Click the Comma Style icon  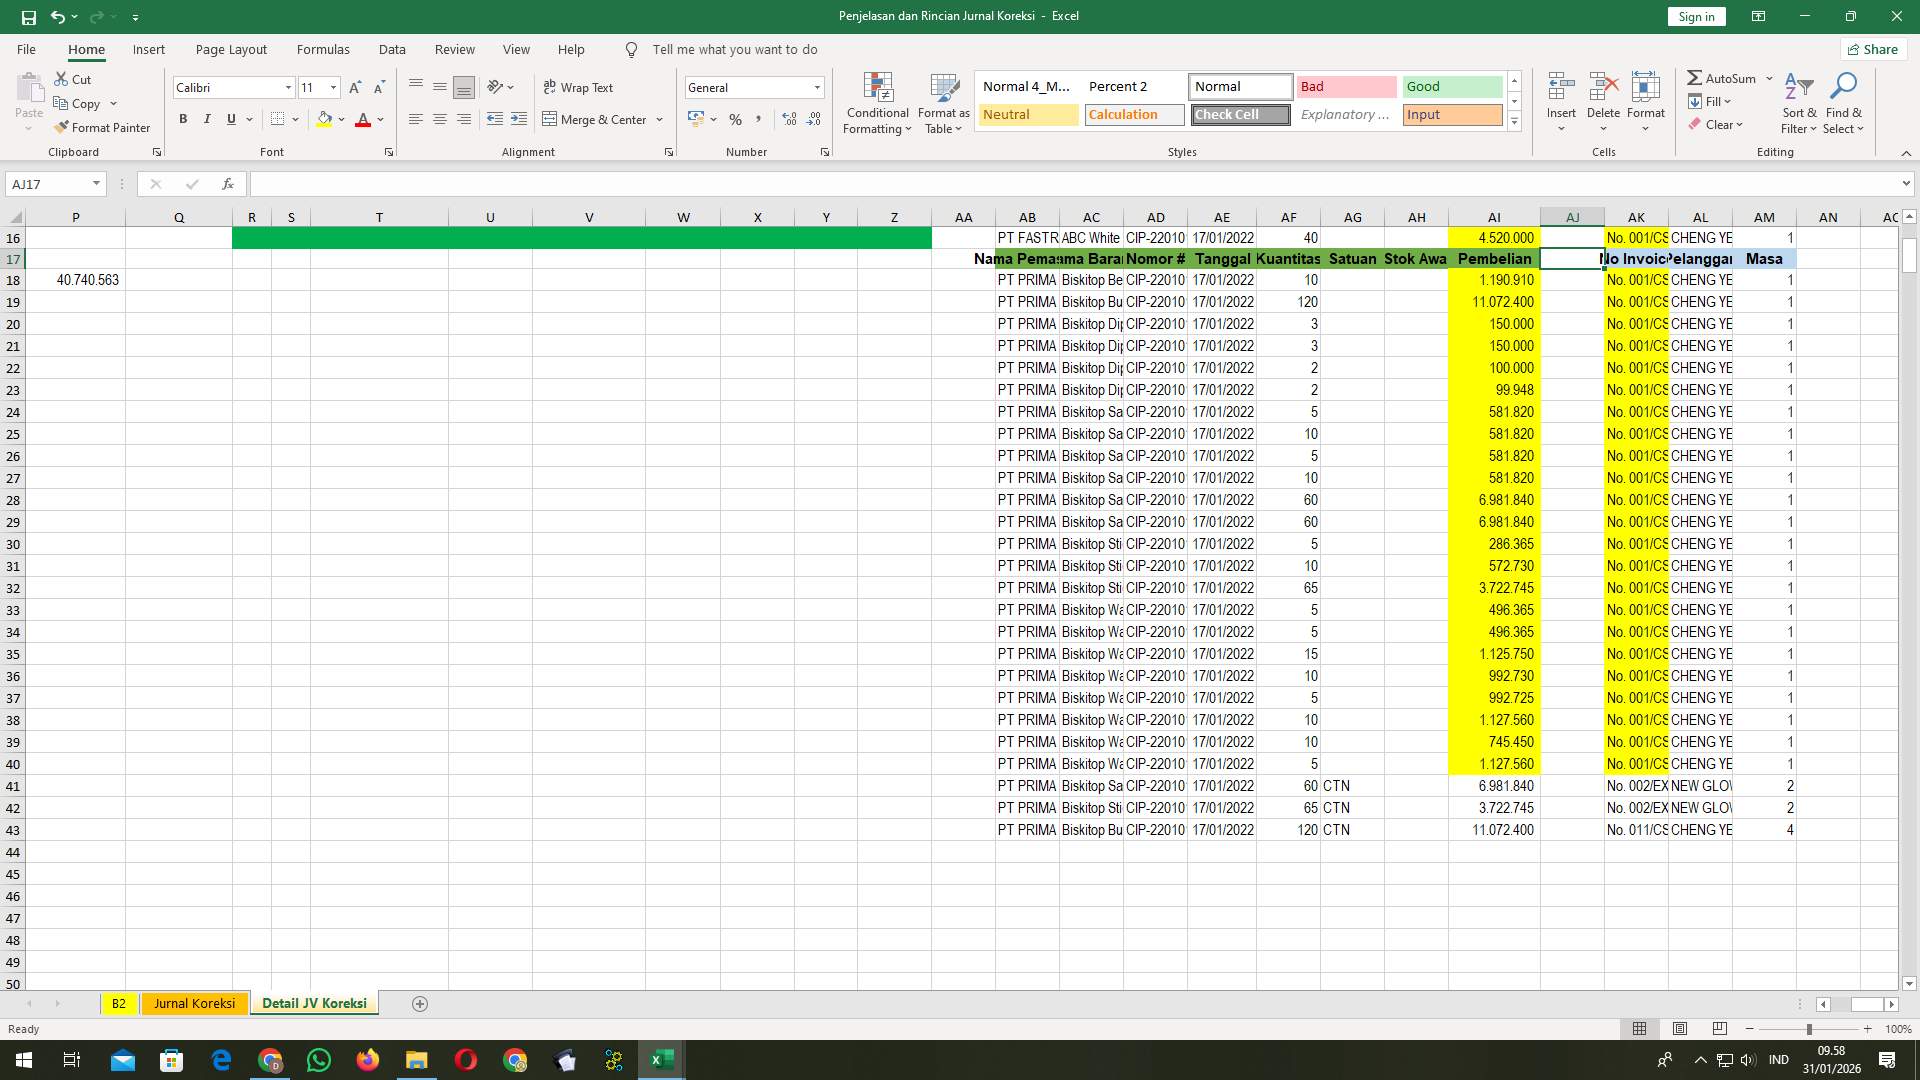point(759,119)
